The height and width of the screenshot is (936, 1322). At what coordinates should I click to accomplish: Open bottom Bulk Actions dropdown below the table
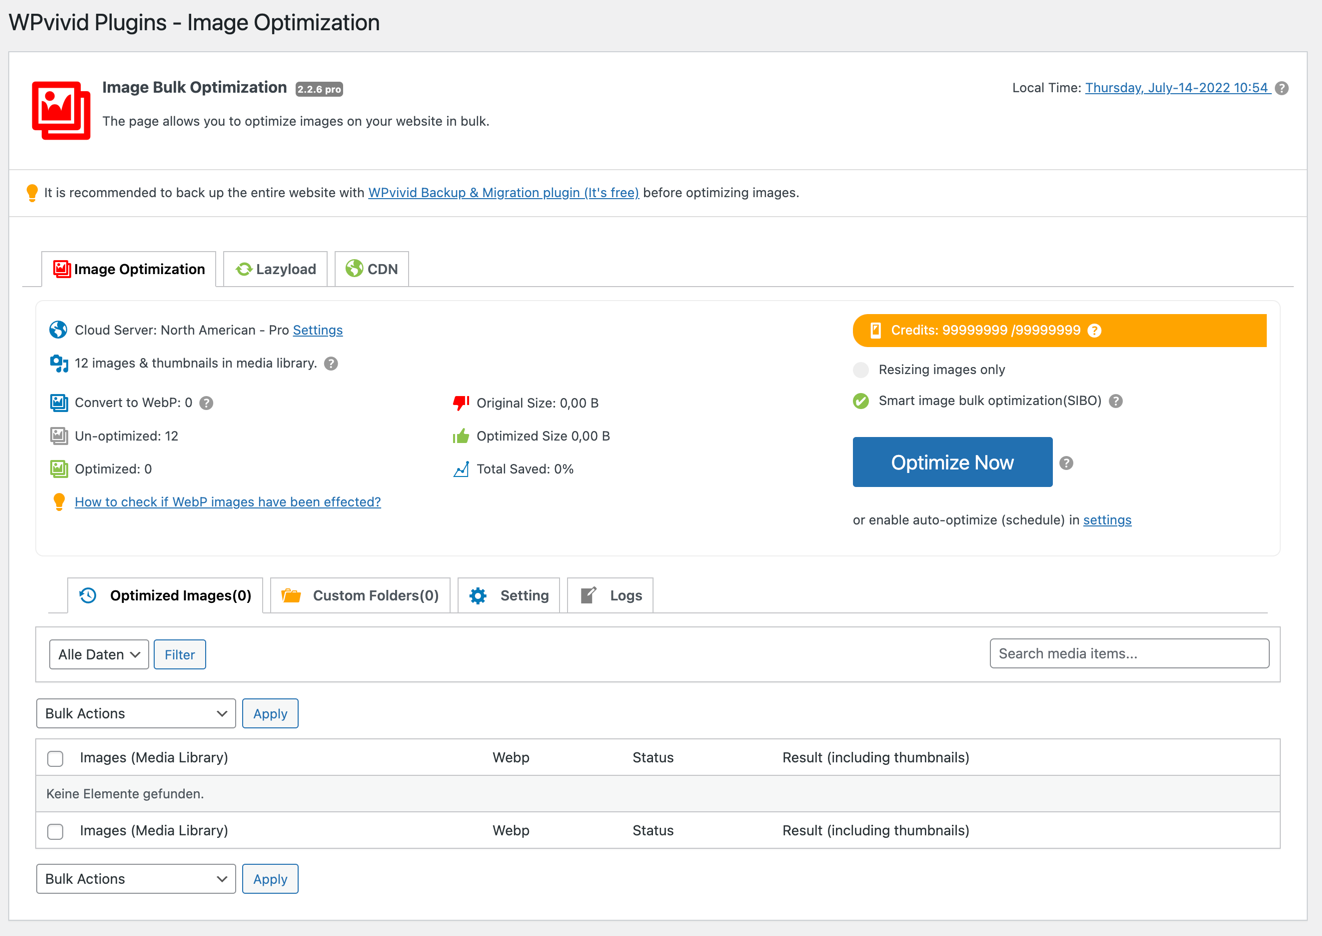(136, 879)
